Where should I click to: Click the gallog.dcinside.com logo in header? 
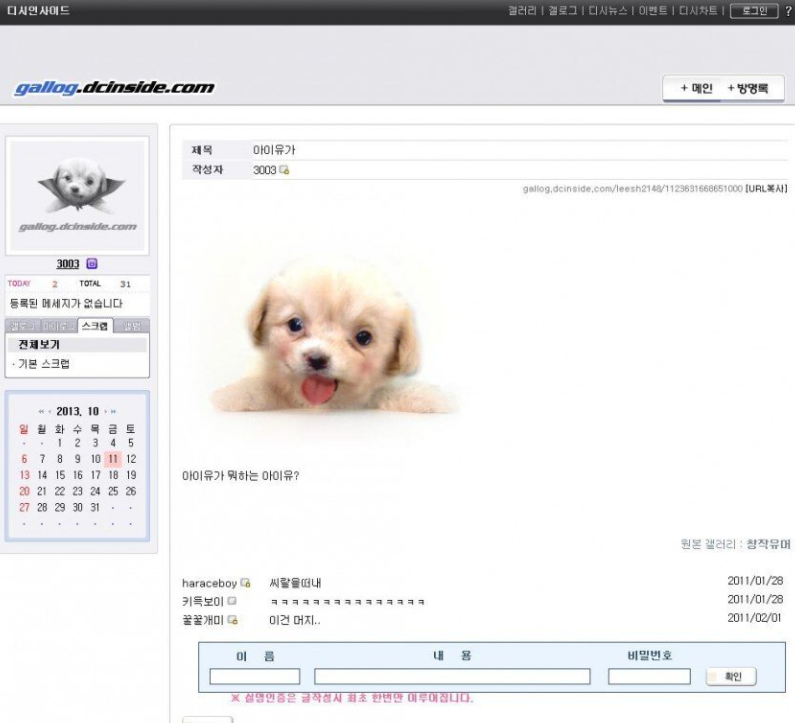(115, 88)
